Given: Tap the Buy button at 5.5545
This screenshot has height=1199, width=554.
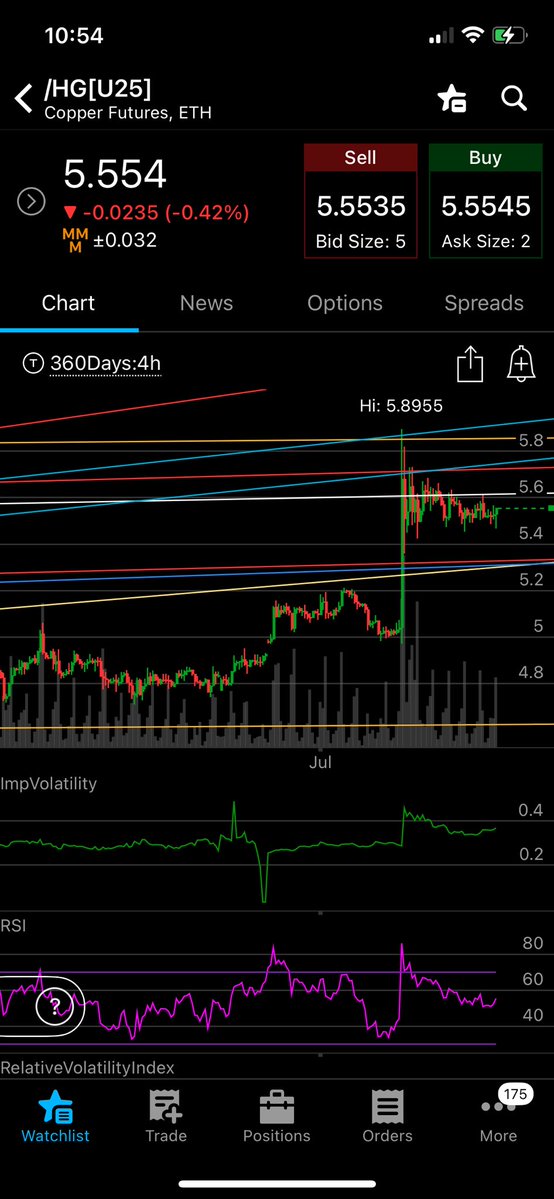Looking at the screenshot, I should (486, 200).
